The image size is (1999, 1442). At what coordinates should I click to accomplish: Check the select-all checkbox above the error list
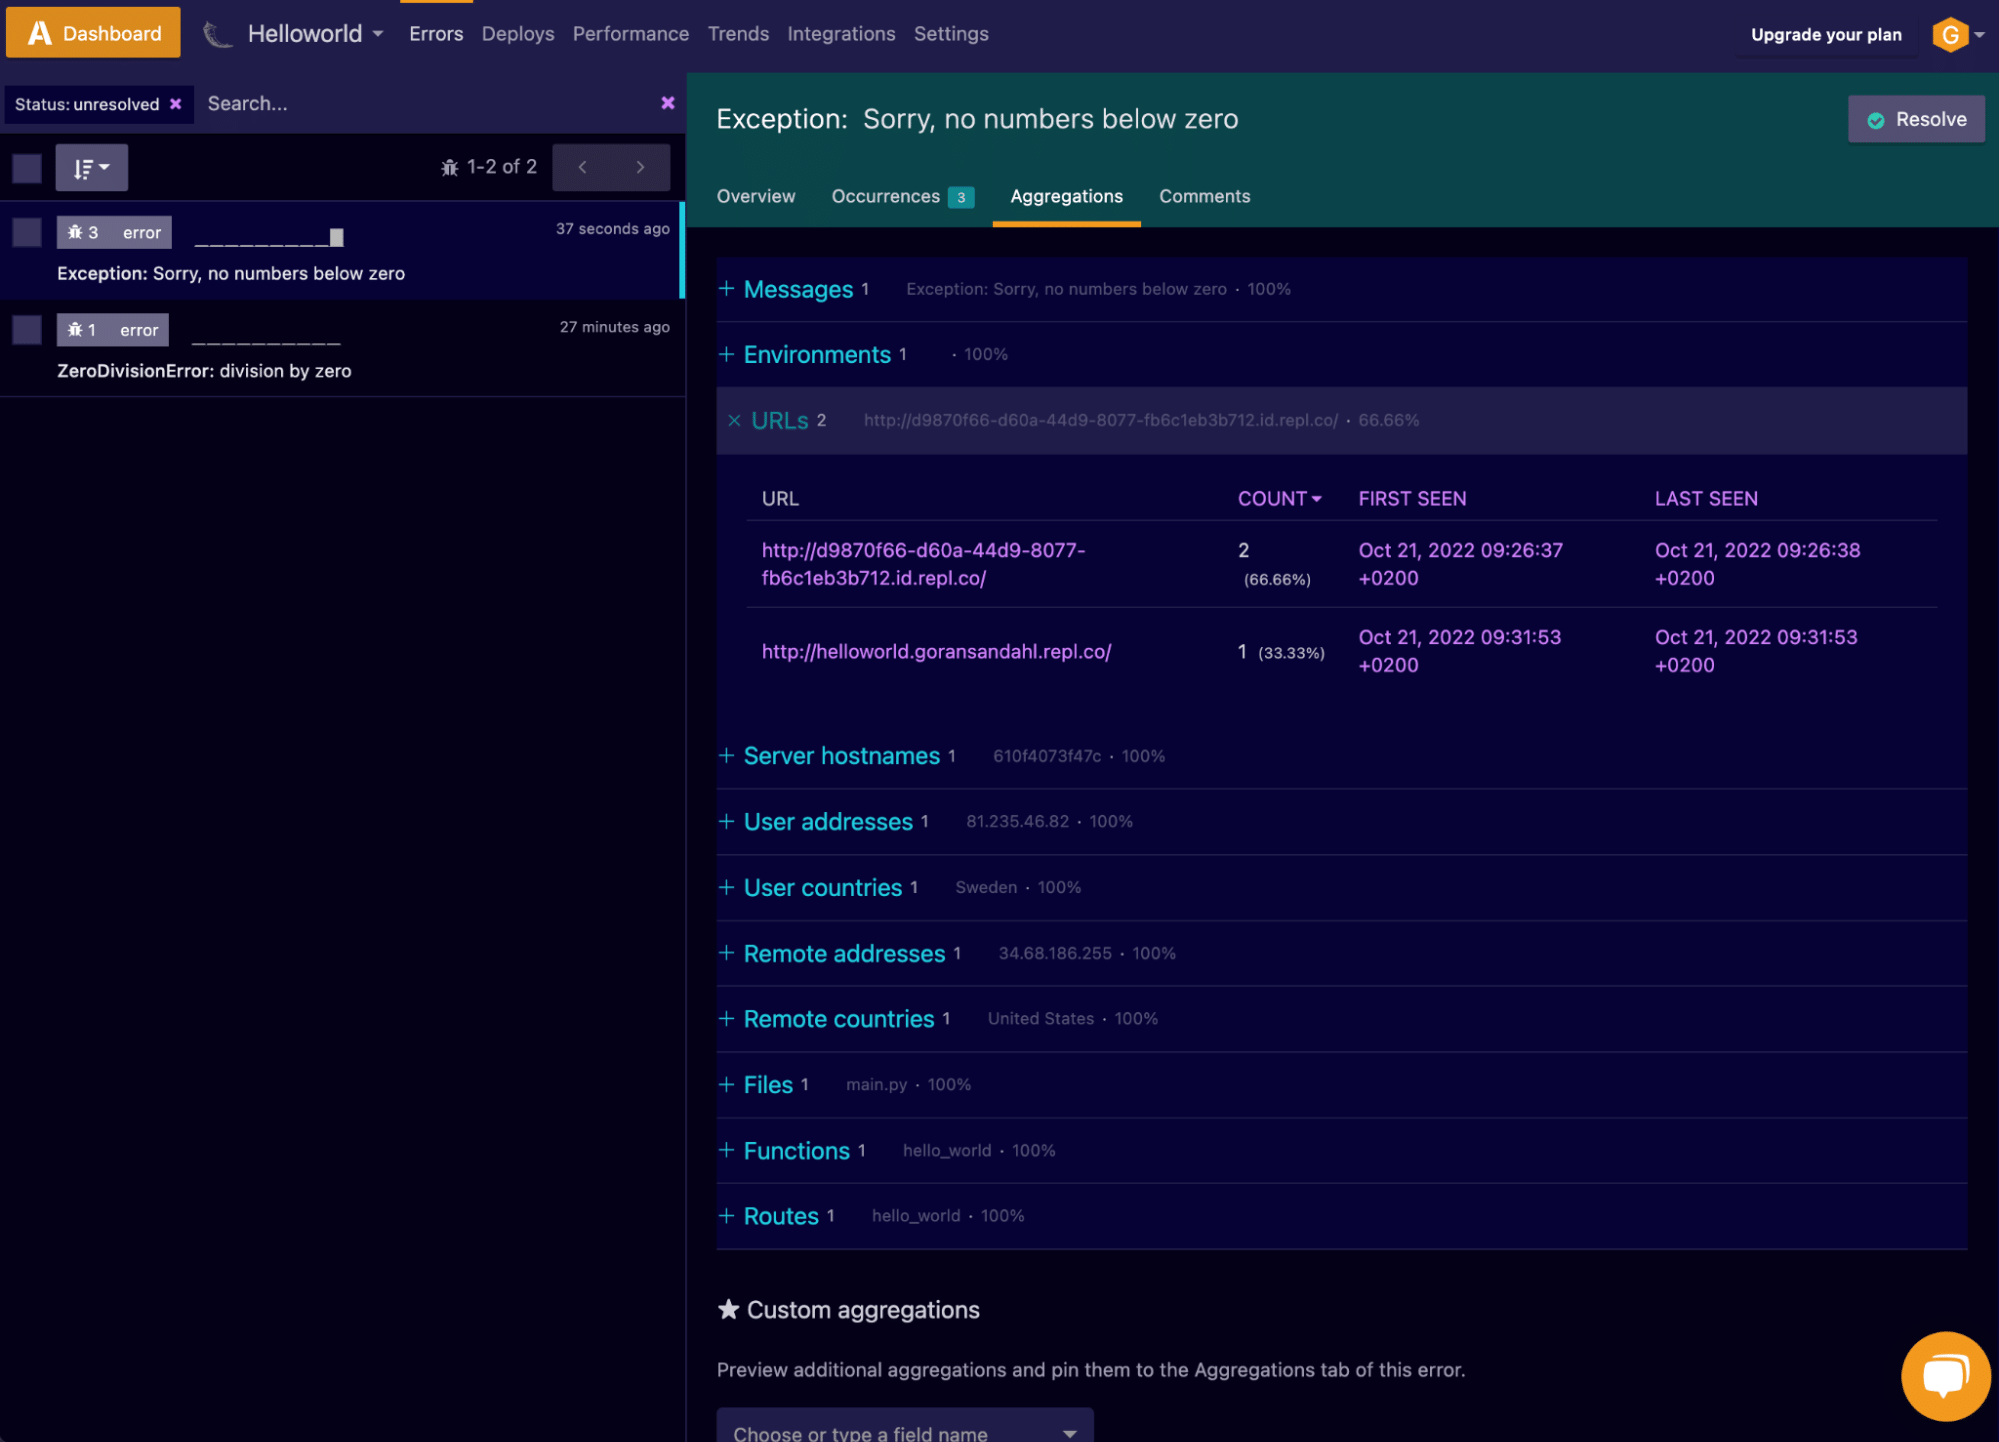click(x=27, y=167)
